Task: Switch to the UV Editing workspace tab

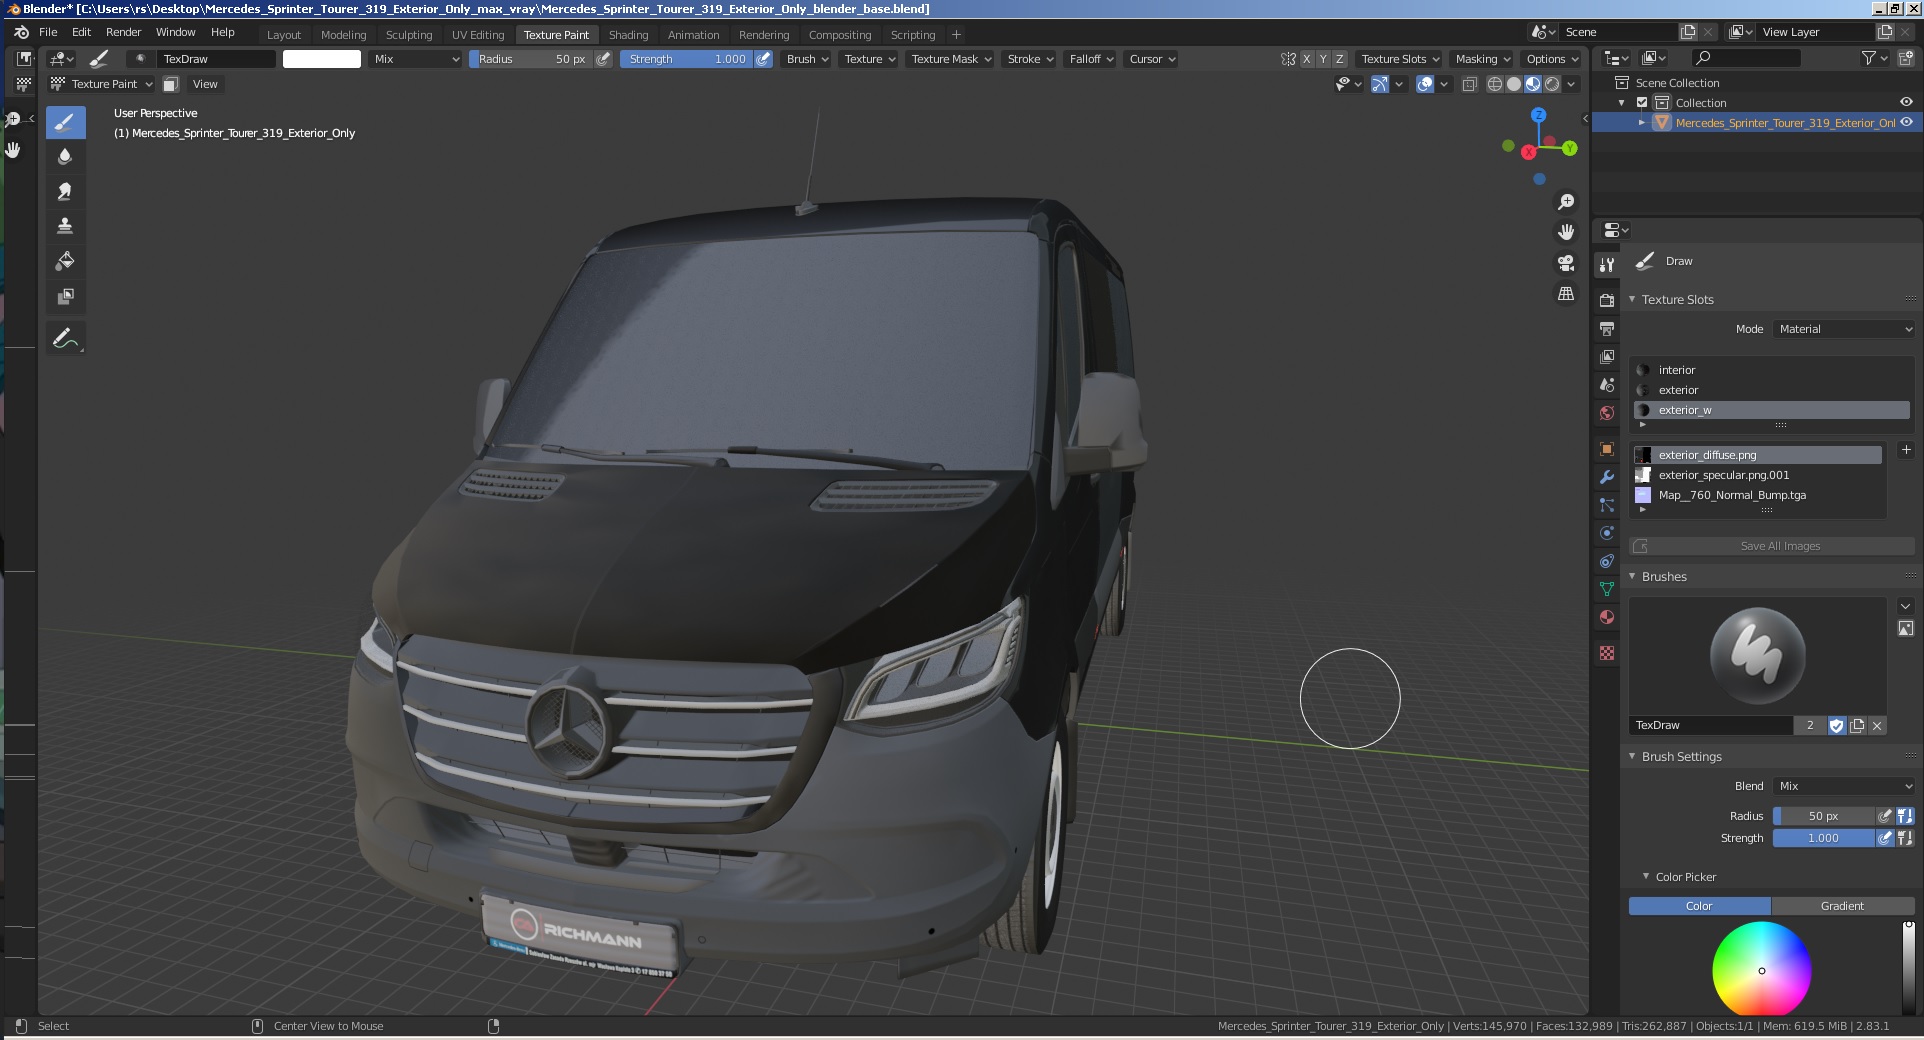Action: (478, 34)
